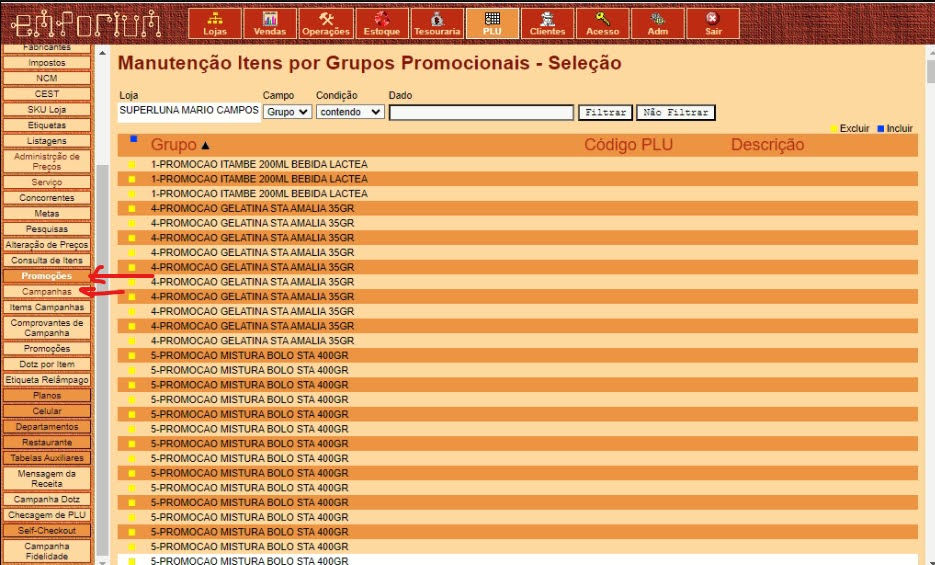
Task: Open Planos in the side menu
Action: tap(47, 396)
